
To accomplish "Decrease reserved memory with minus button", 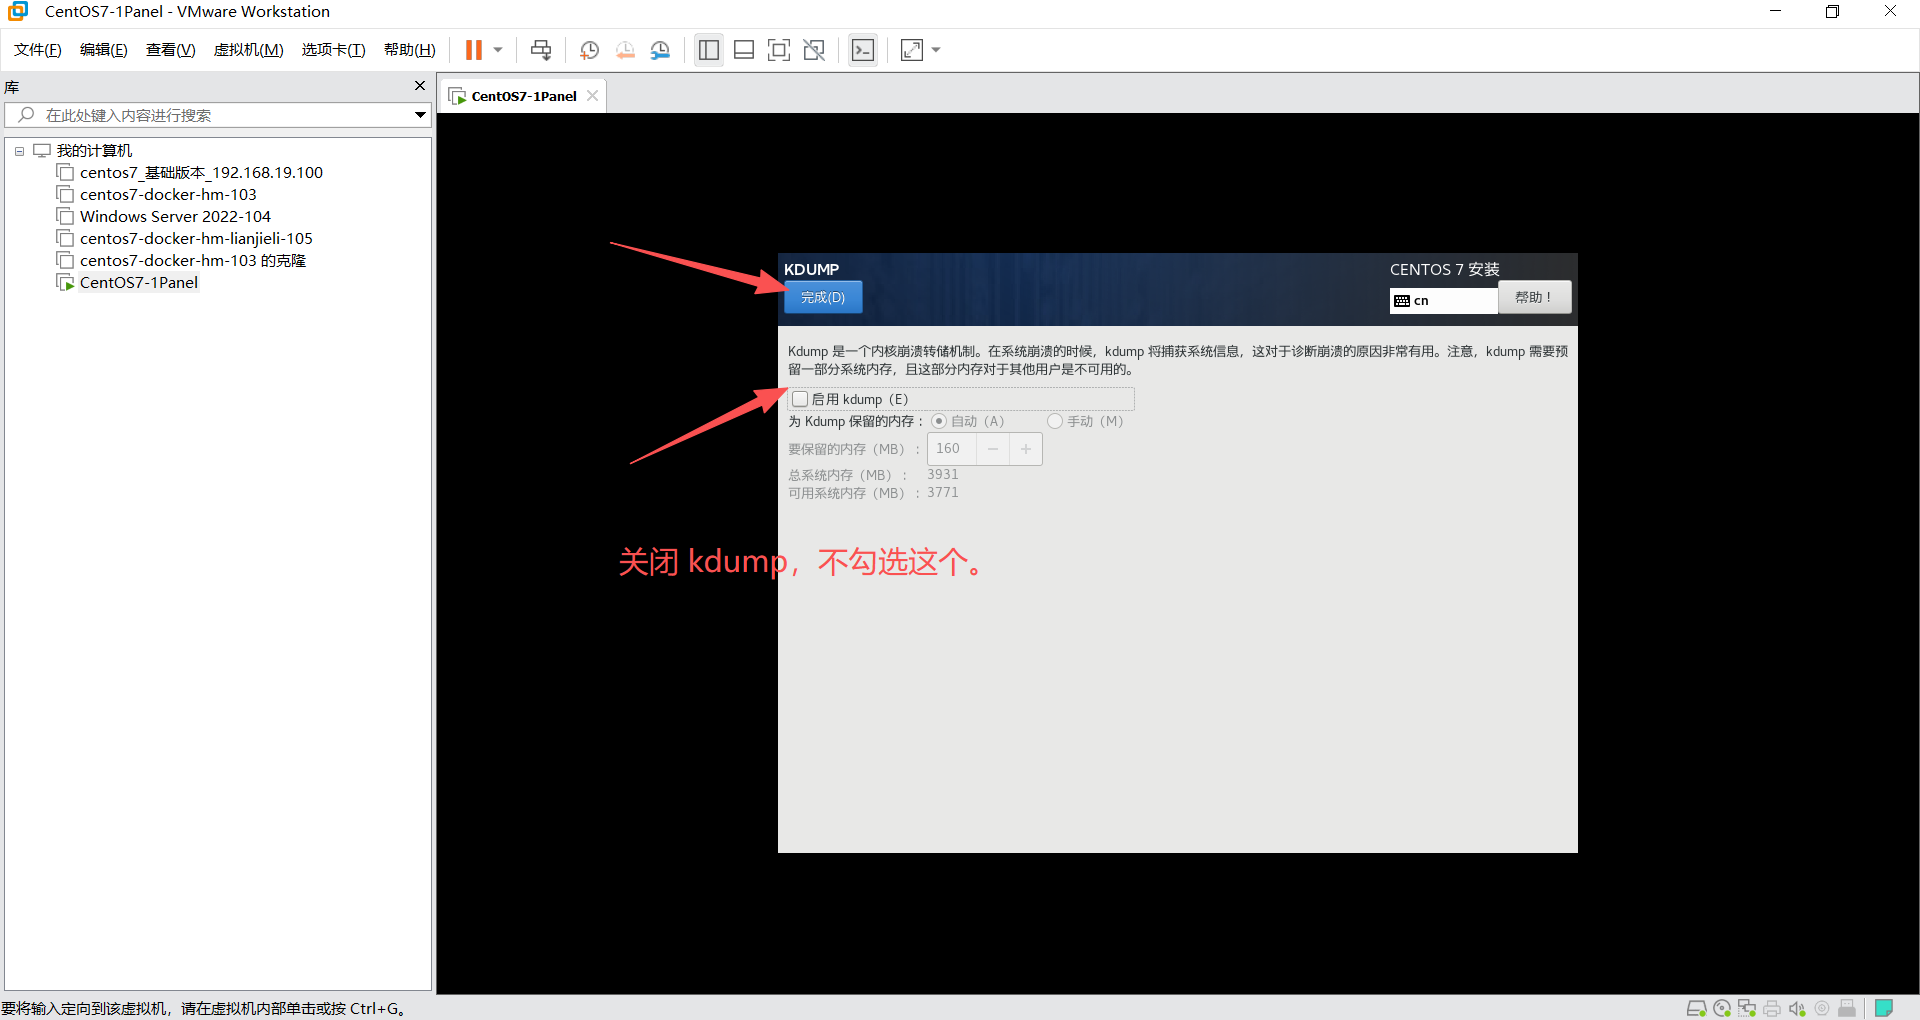I will pos(993,449).
